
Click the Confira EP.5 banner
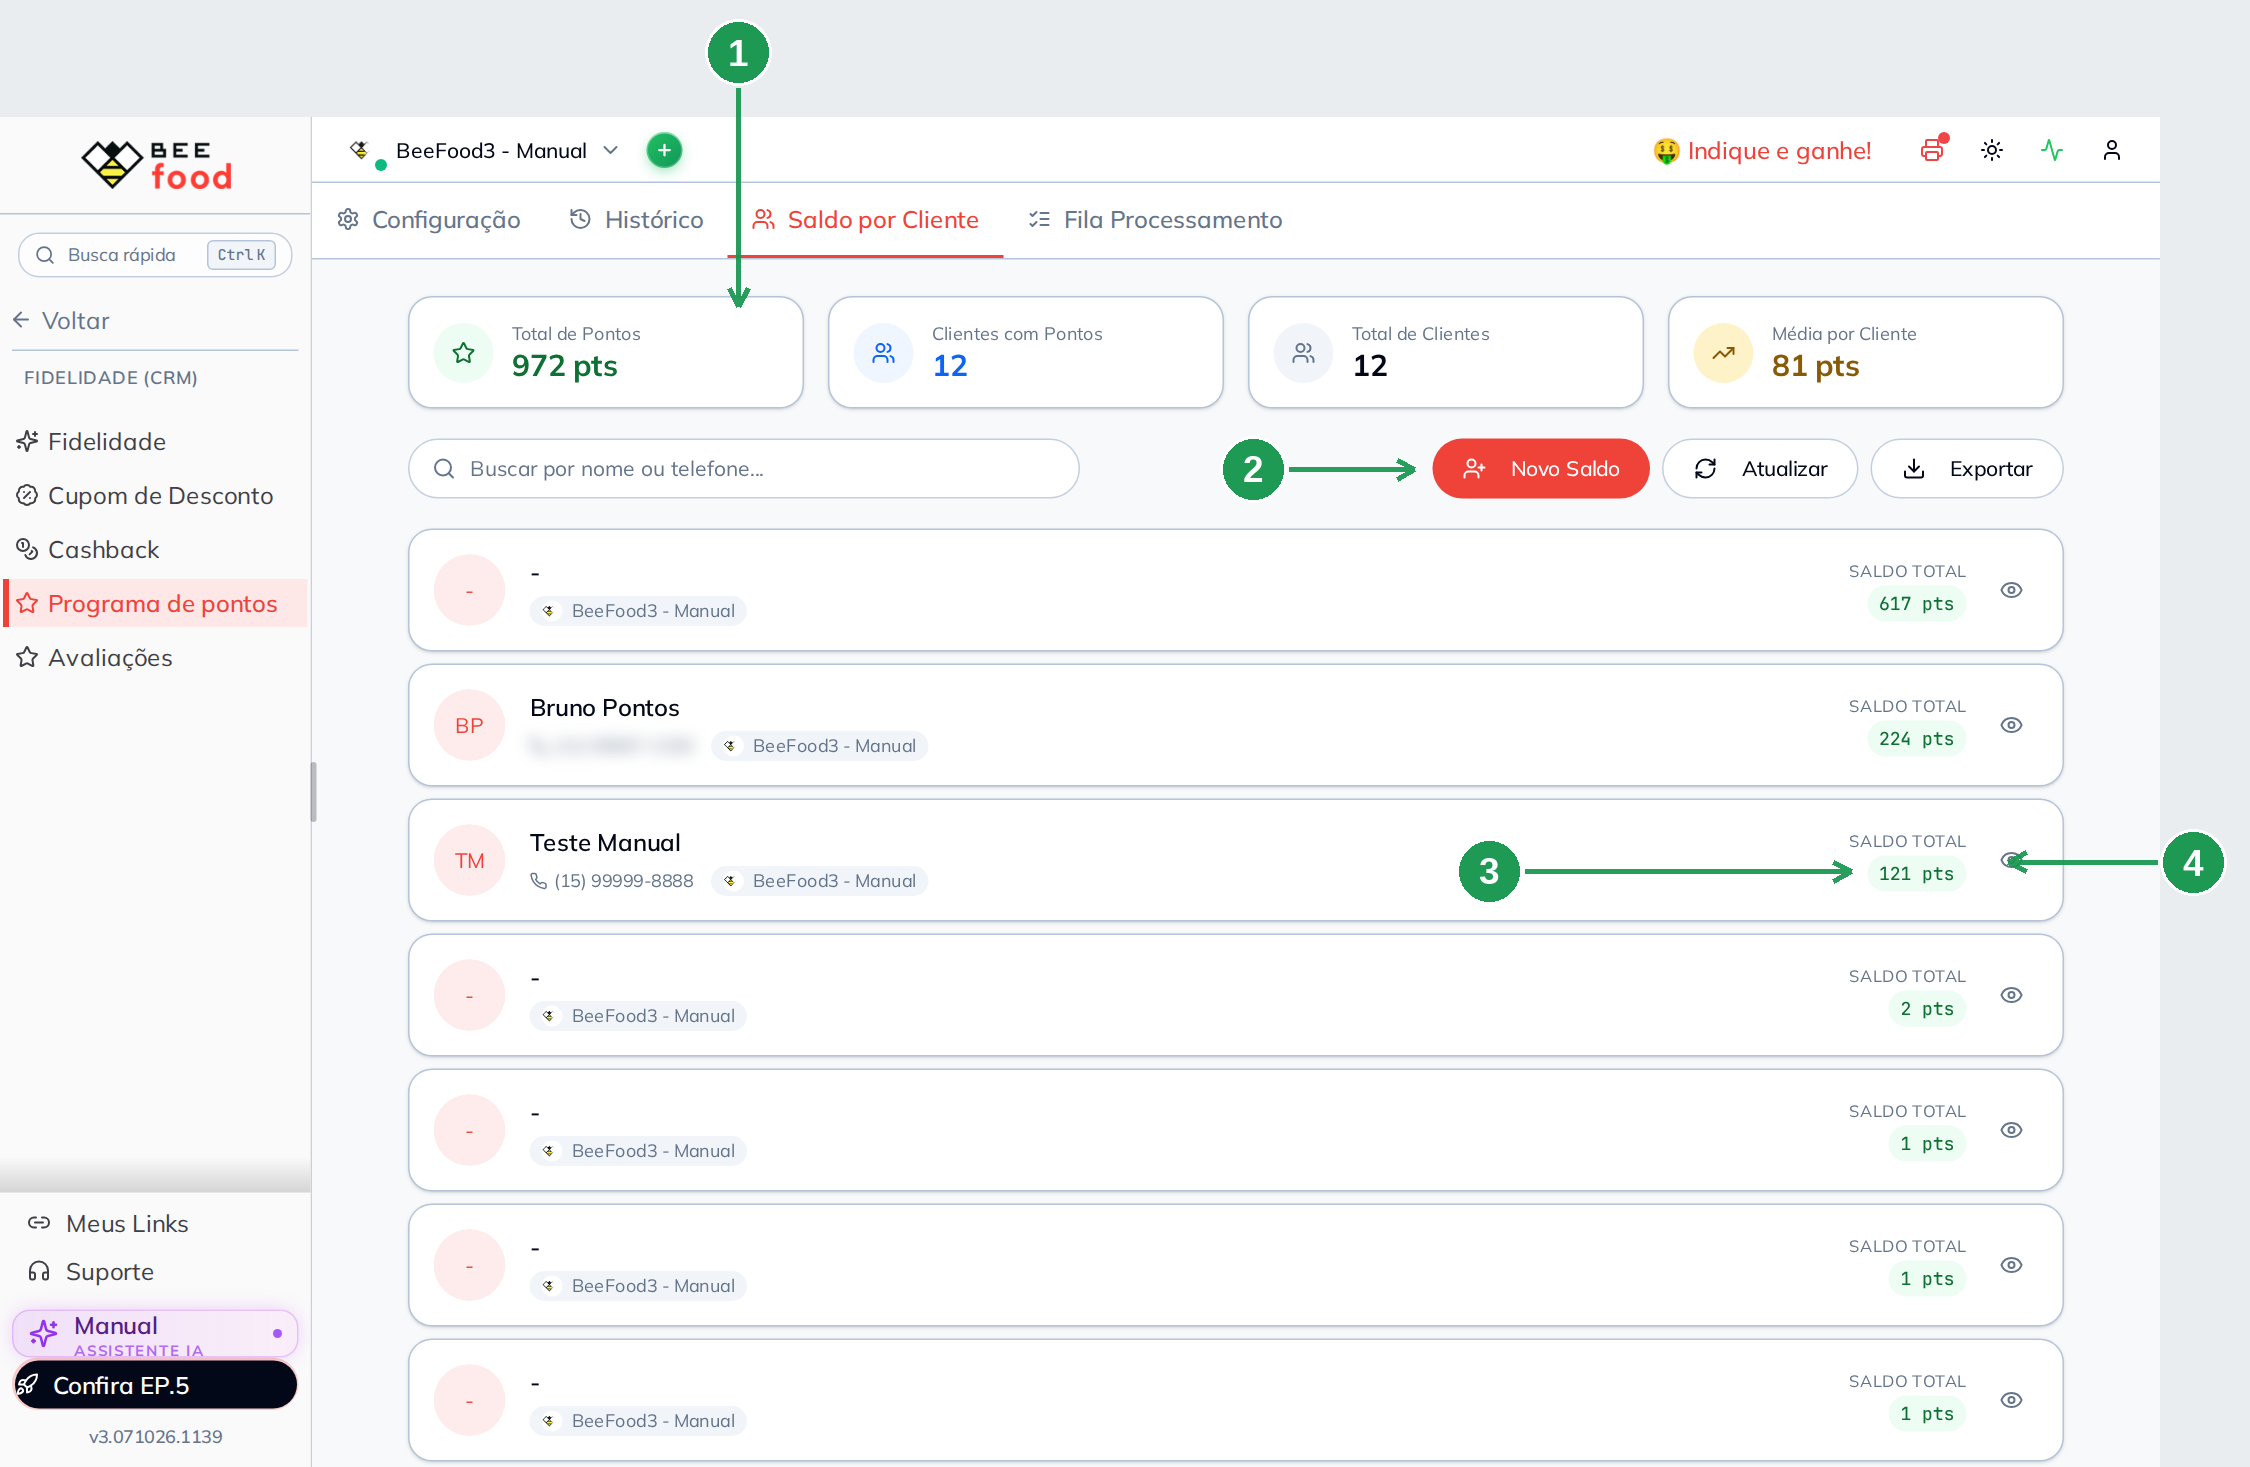point(155,1385)
